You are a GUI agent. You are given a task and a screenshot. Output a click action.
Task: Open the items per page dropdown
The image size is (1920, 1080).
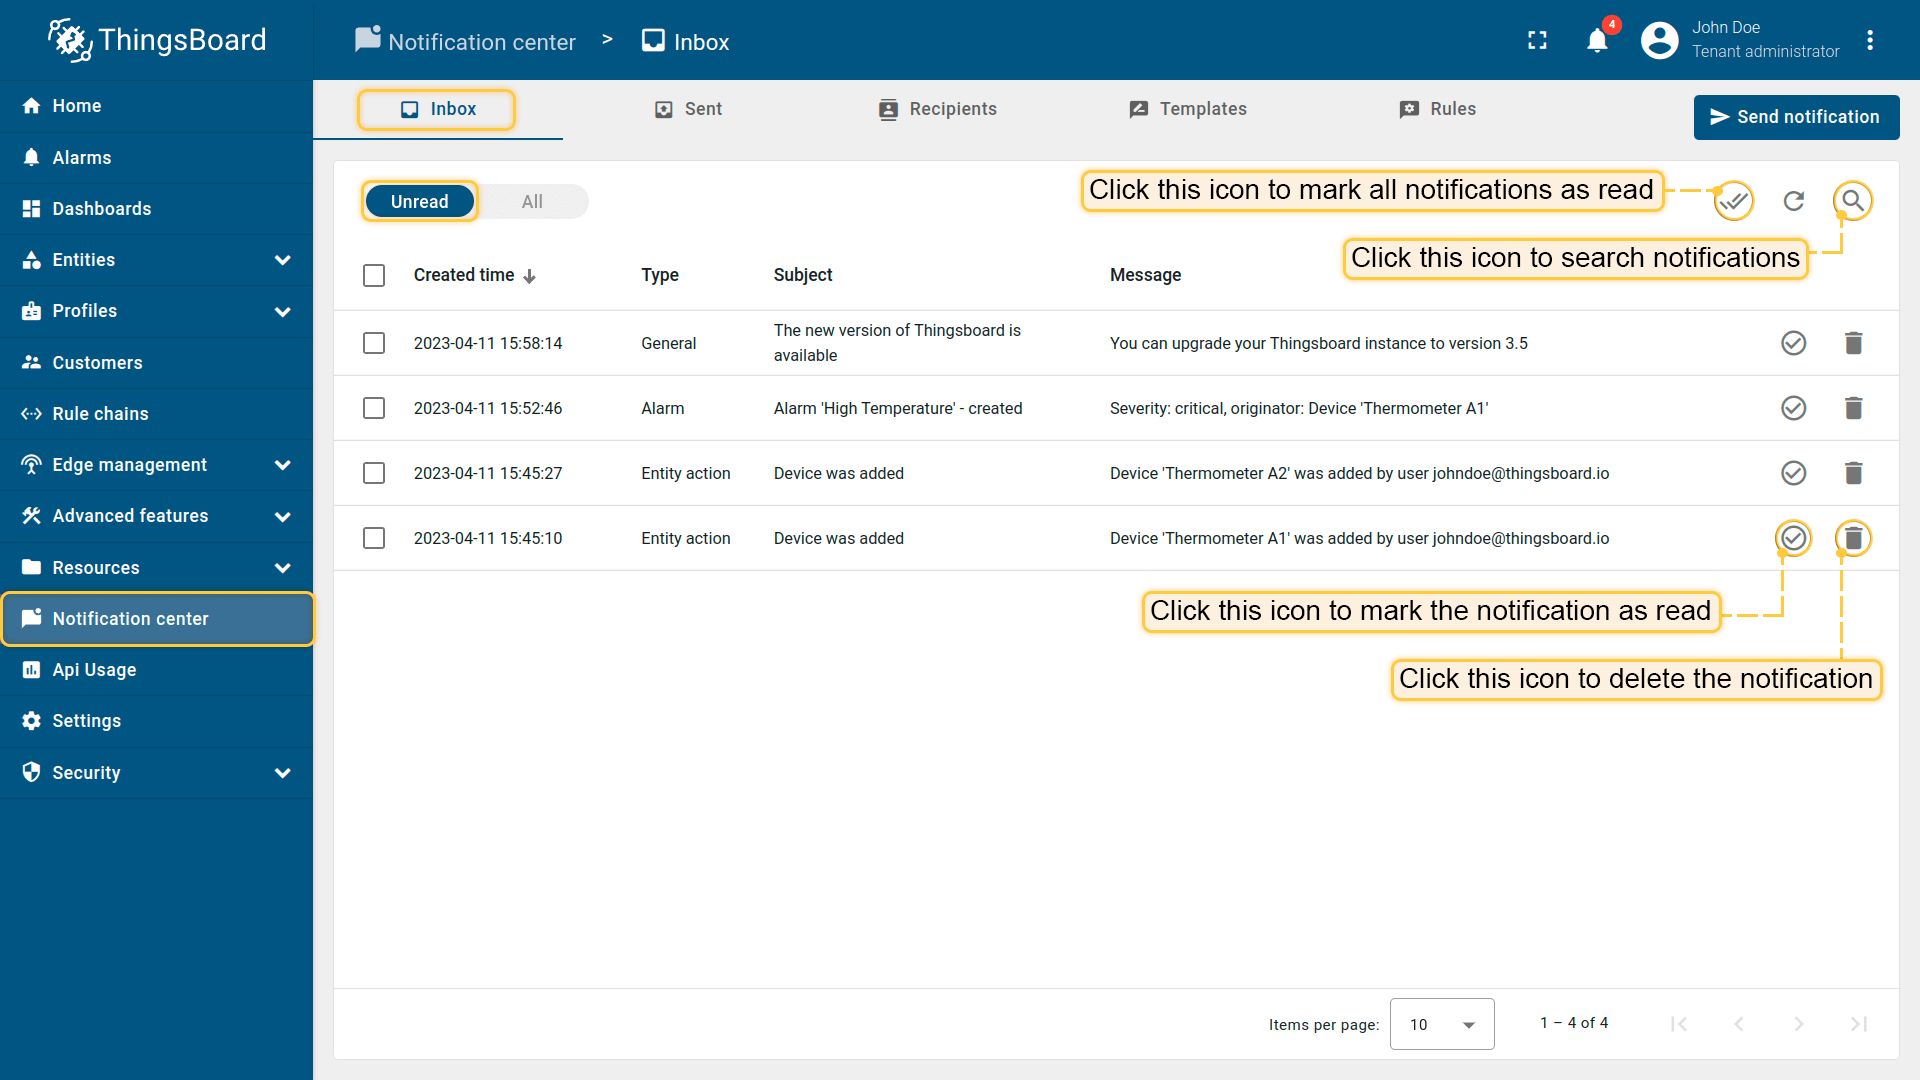[x=1441, y=1024]
